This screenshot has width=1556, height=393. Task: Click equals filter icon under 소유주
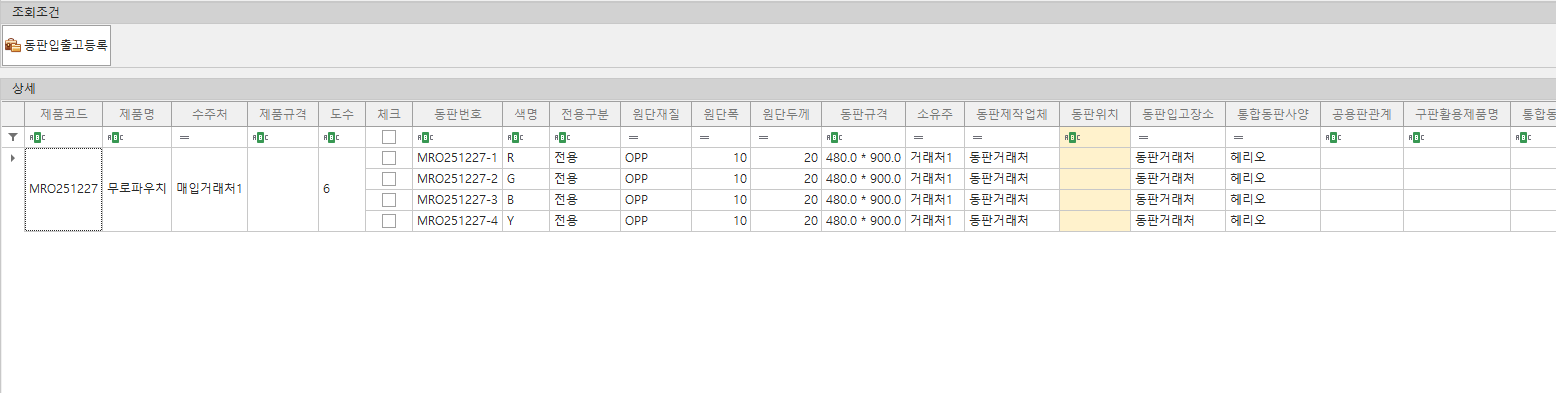click(917, 137)
